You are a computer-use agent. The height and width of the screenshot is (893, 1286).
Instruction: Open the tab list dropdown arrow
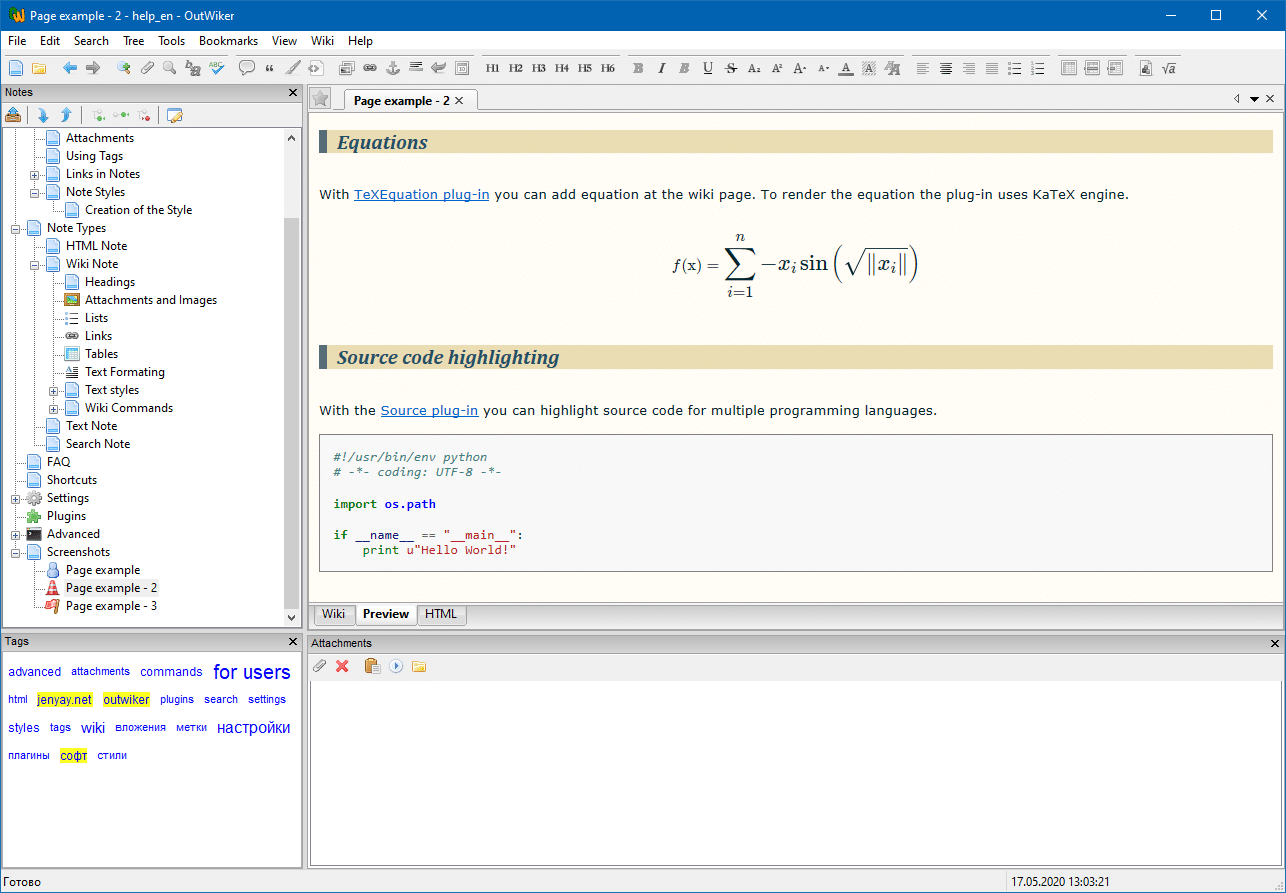tap(1254, 99)
